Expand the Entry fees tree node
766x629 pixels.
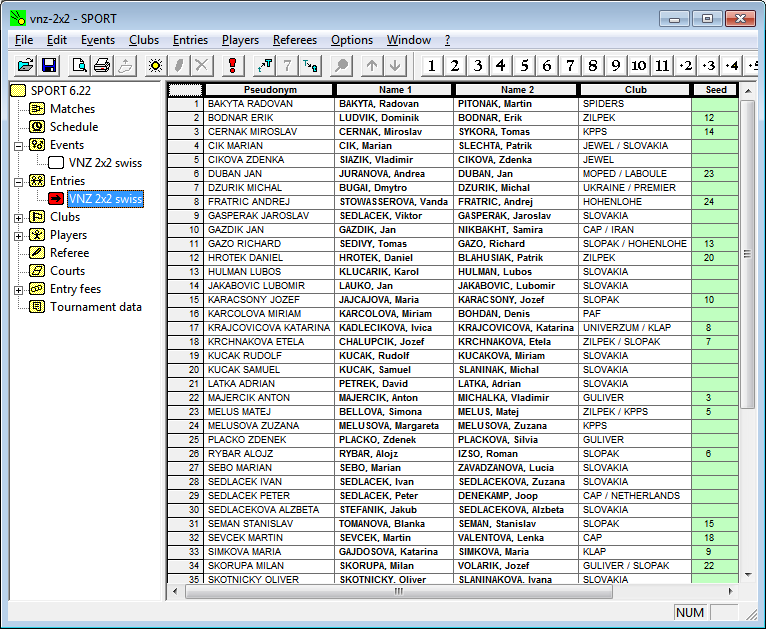[x=19, y=289]
